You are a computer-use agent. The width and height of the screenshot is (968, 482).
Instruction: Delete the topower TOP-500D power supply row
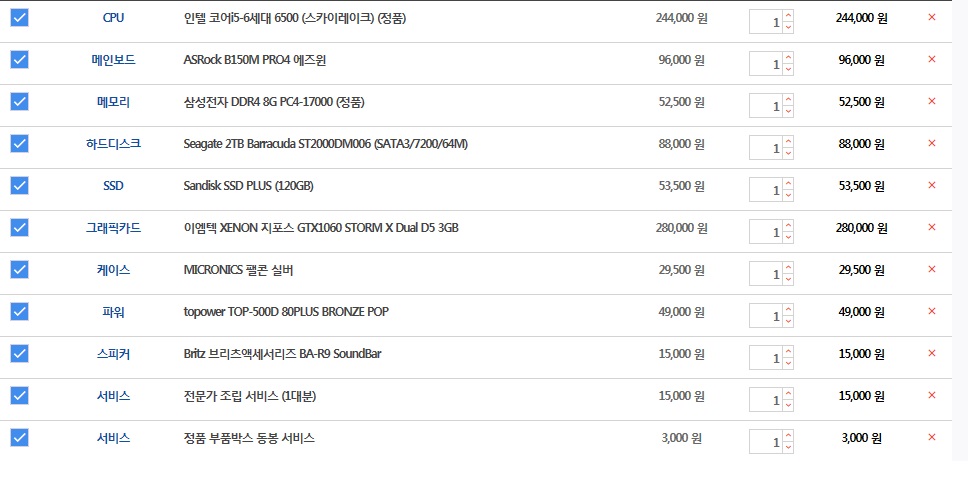click(x=932, y=311)
